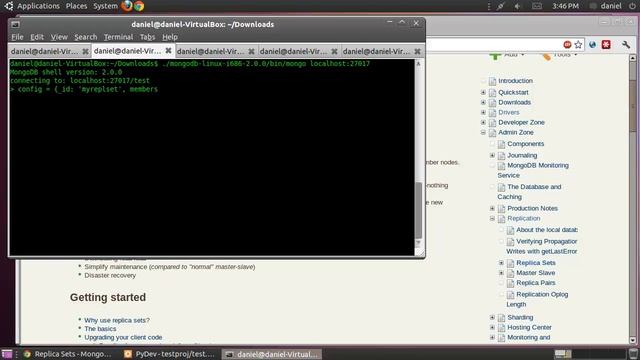
Task: Switch to the fifth terminal tab
Action: pos(382,51)
